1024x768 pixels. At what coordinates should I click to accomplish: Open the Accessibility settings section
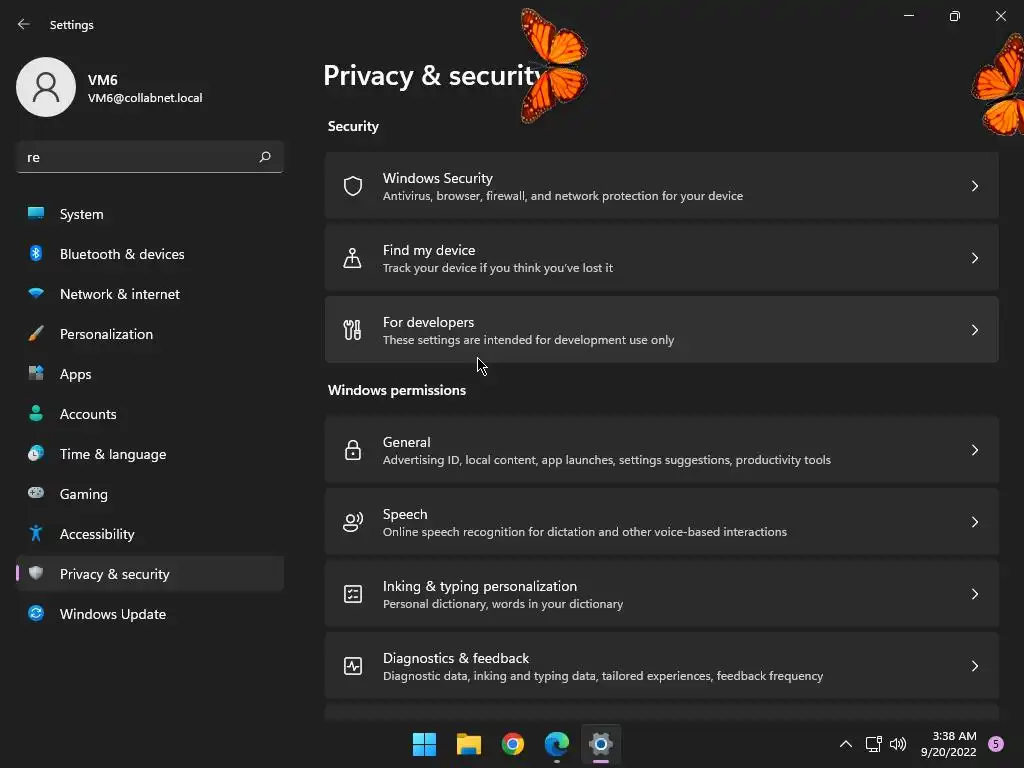(x=96, y=534)
